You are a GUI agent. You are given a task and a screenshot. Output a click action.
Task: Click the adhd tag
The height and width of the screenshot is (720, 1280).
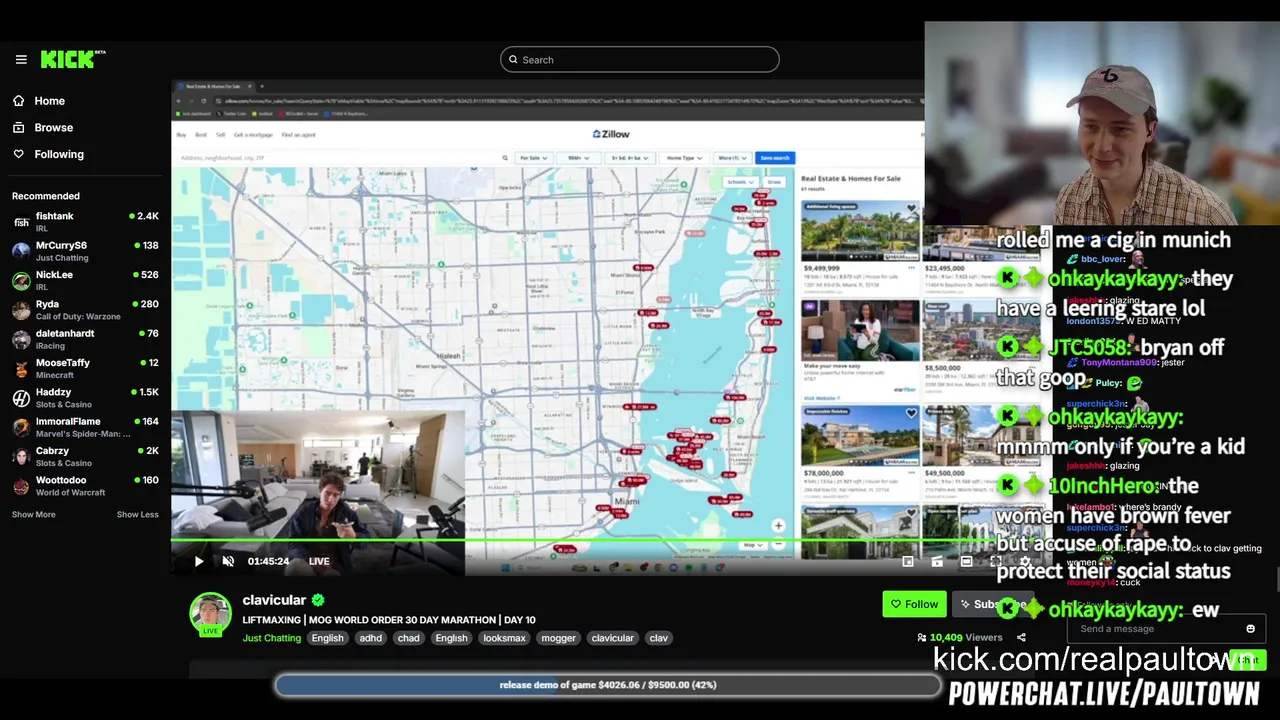[371, 638]
